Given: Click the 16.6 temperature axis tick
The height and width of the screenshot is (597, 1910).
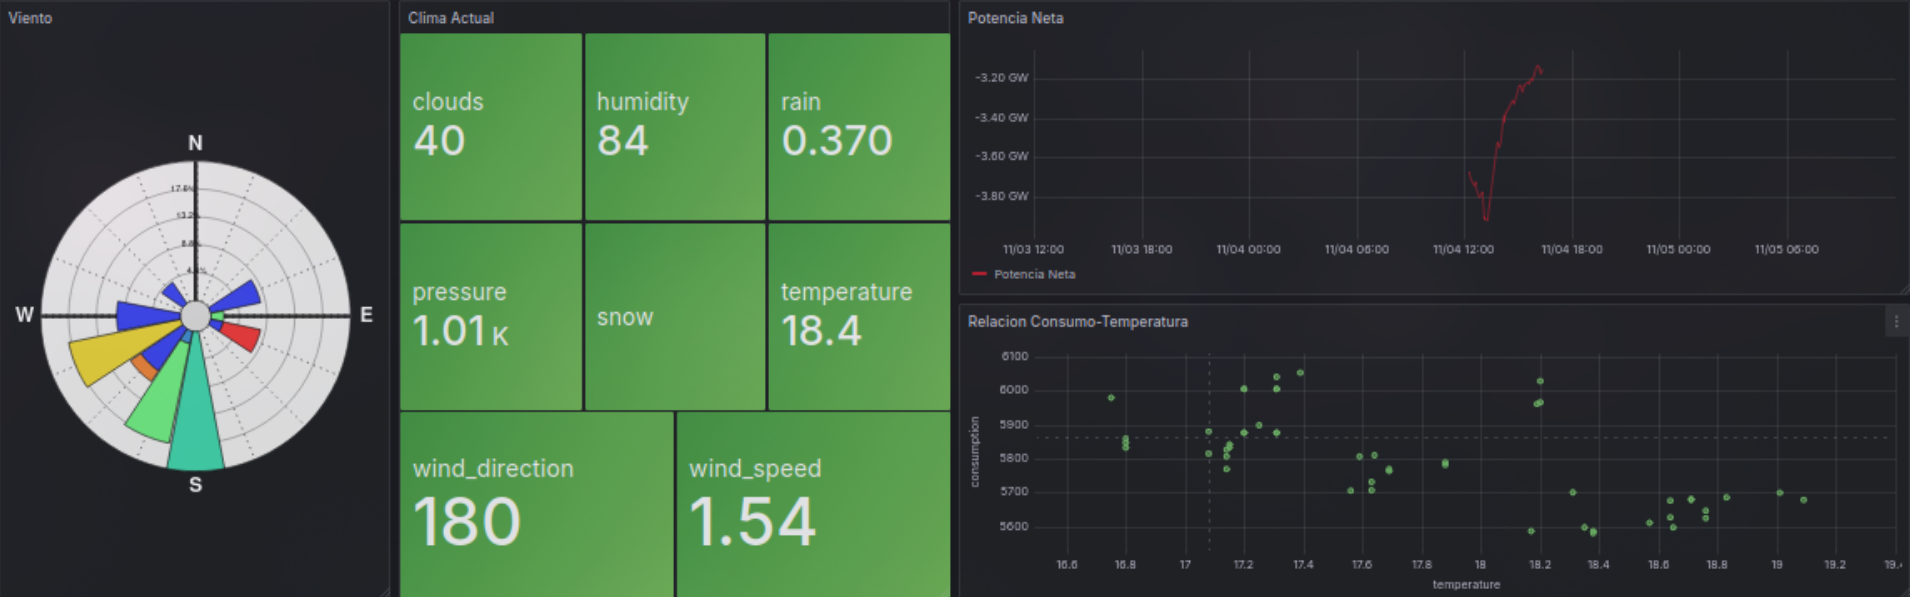Looking at the screenshot, I should coord(1067,565).
